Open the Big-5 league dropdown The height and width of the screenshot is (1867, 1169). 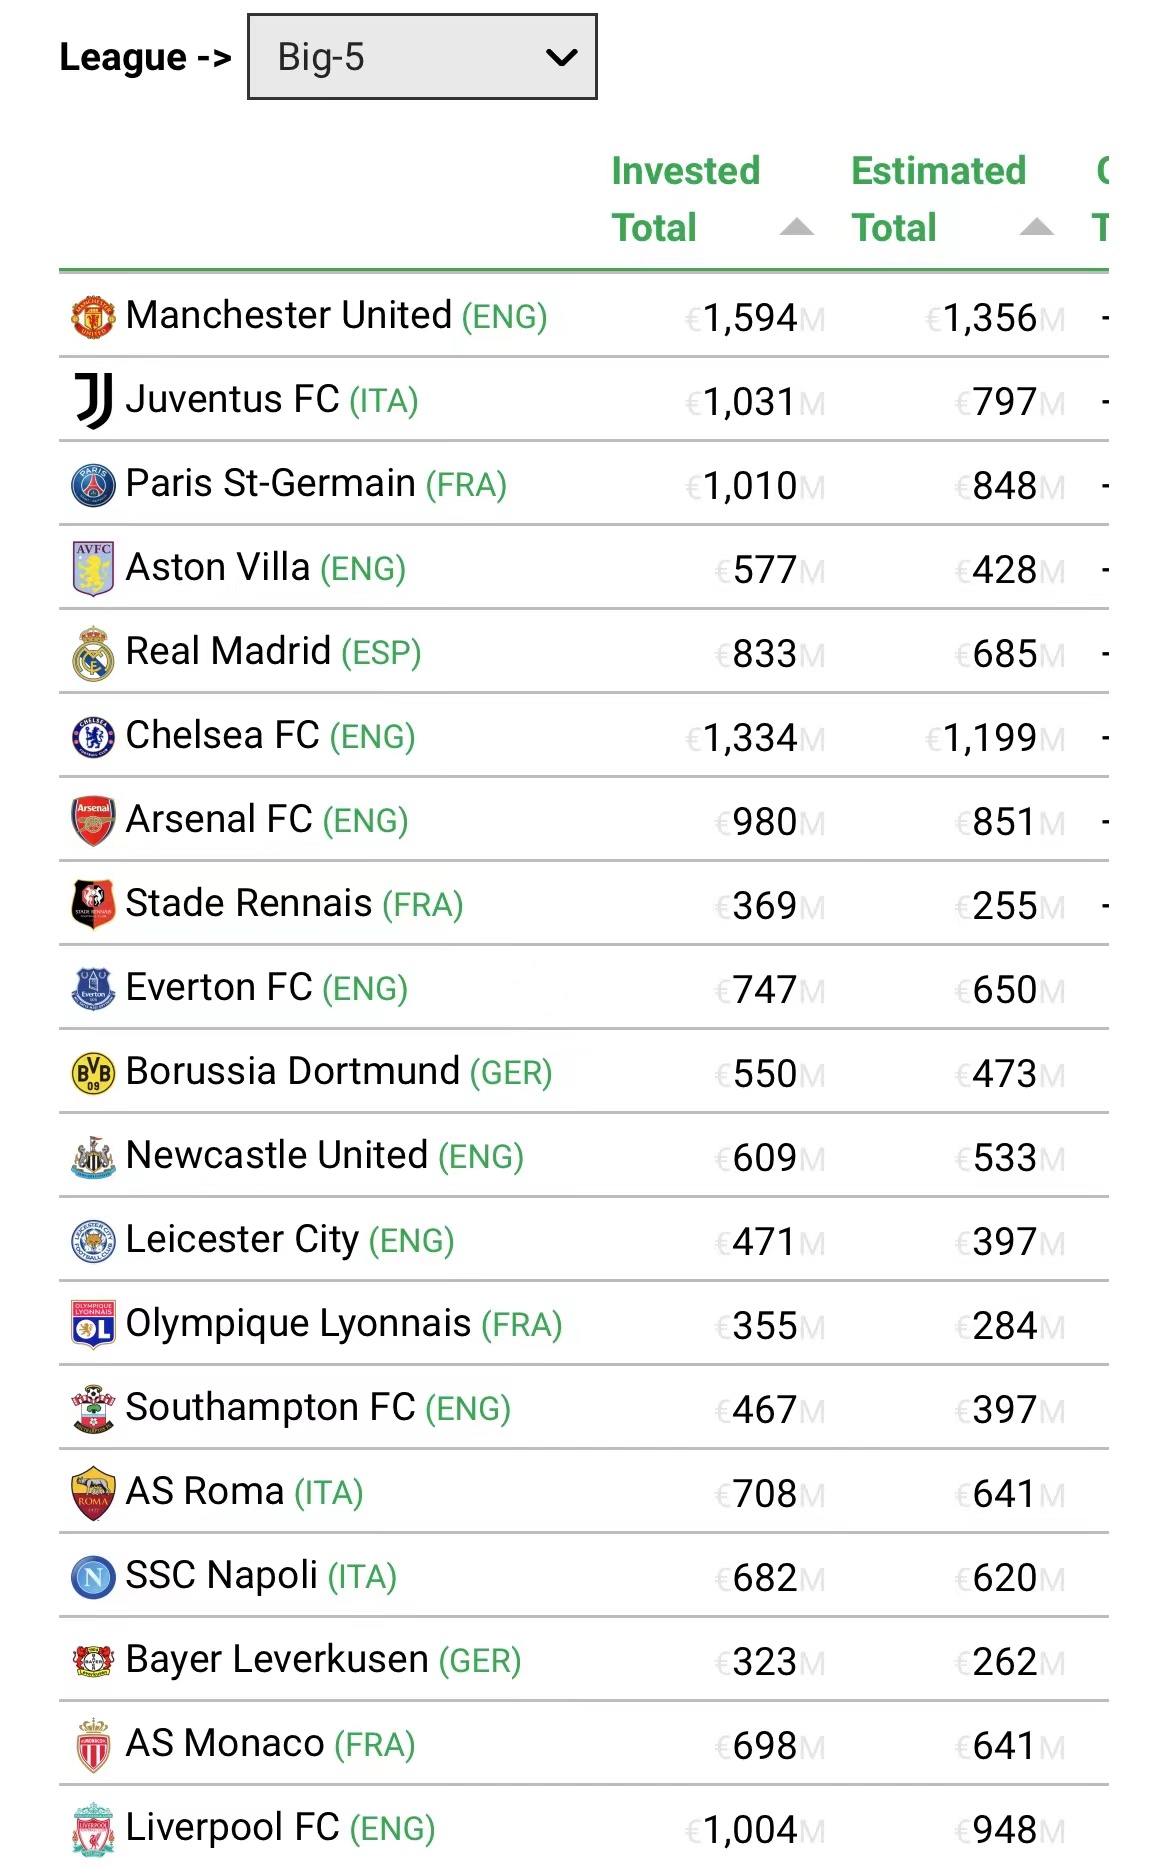(x=422, y=57)
